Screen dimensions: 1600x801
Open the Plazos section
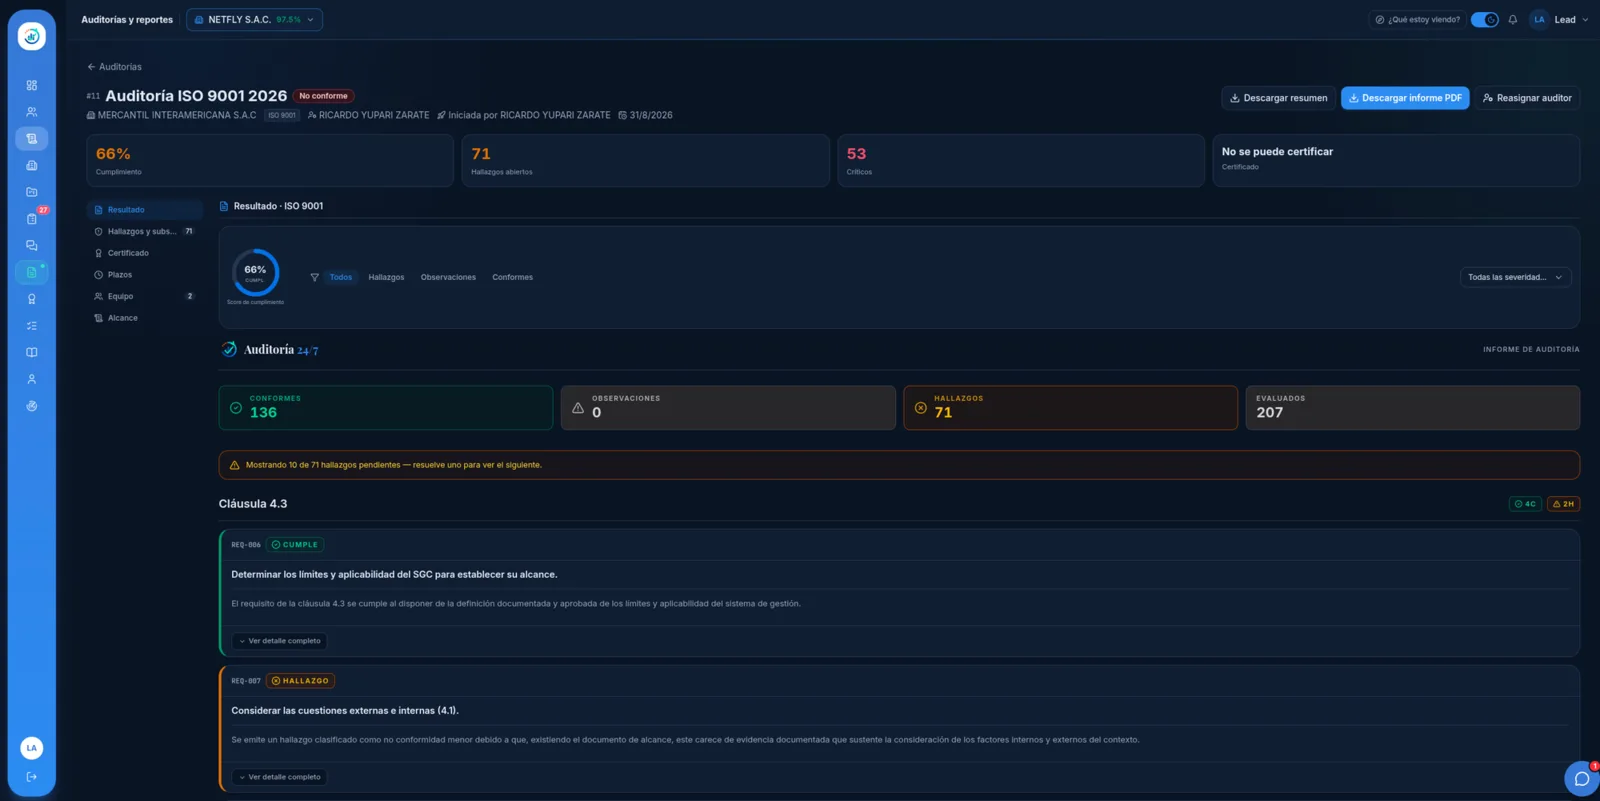[144, 275]
